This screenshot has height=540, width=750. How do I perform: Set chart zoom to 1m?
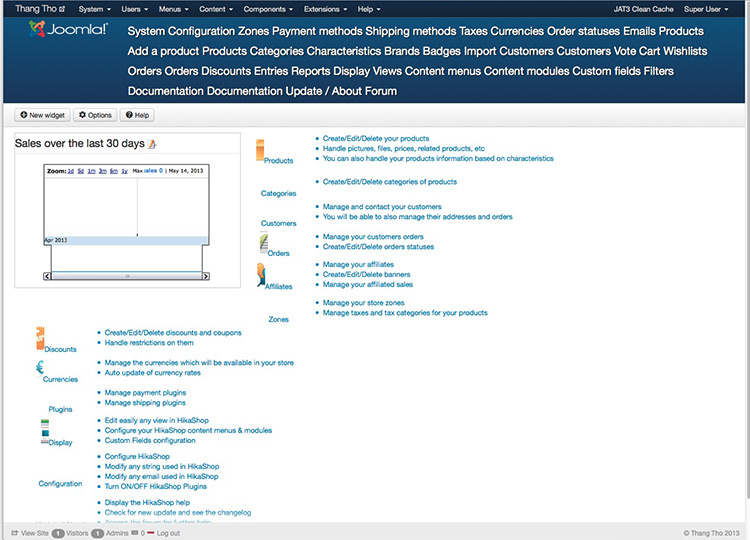pyautogui.click(x=91, y=171)
